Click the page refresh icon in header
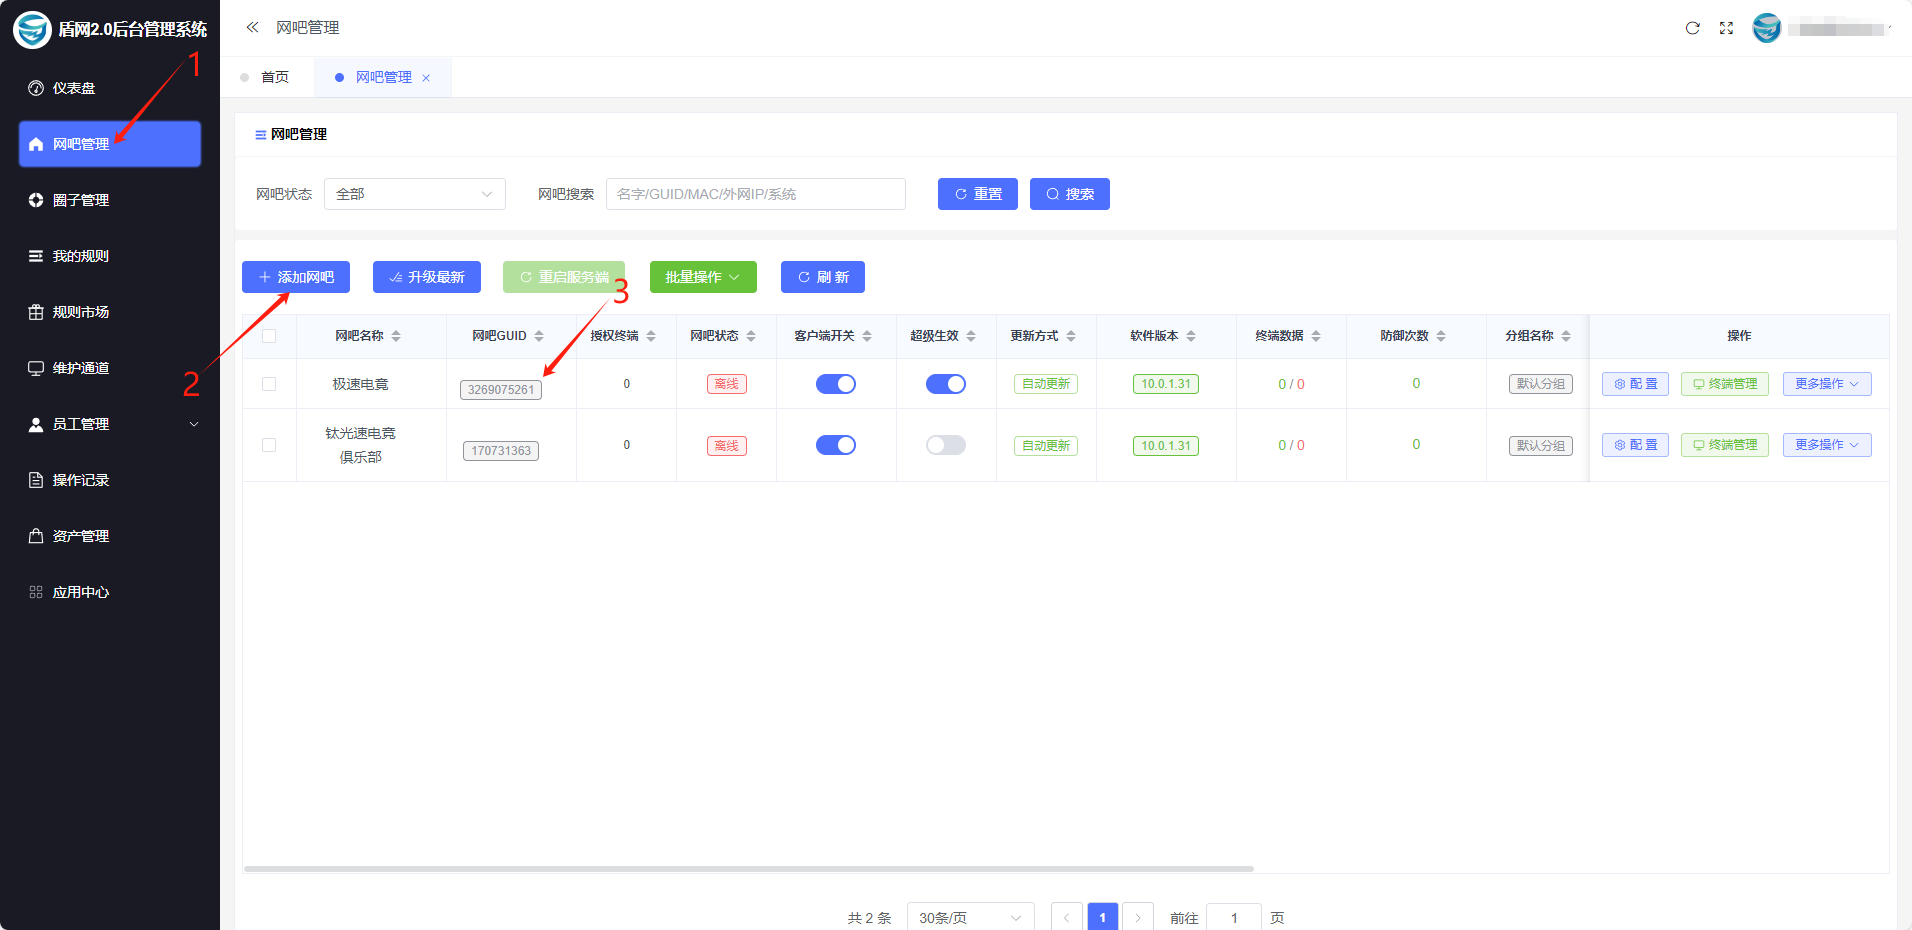Screen dimensions: 1912x930 1692,28
